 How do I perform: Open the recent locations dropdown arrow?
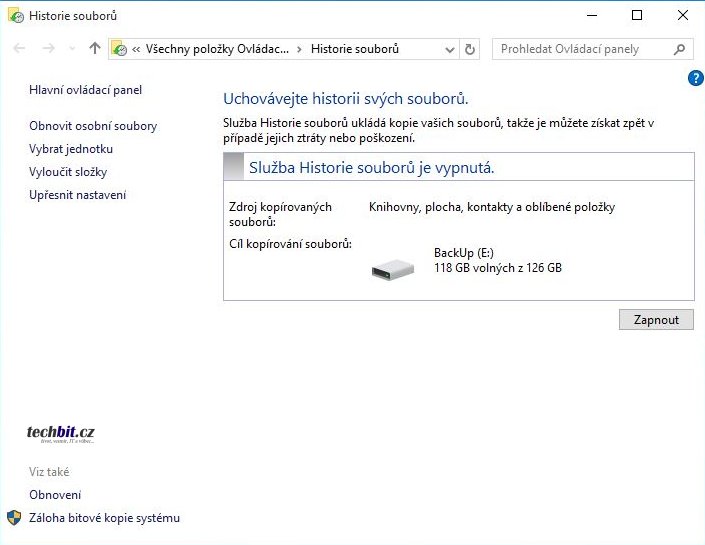coord(72,49)
